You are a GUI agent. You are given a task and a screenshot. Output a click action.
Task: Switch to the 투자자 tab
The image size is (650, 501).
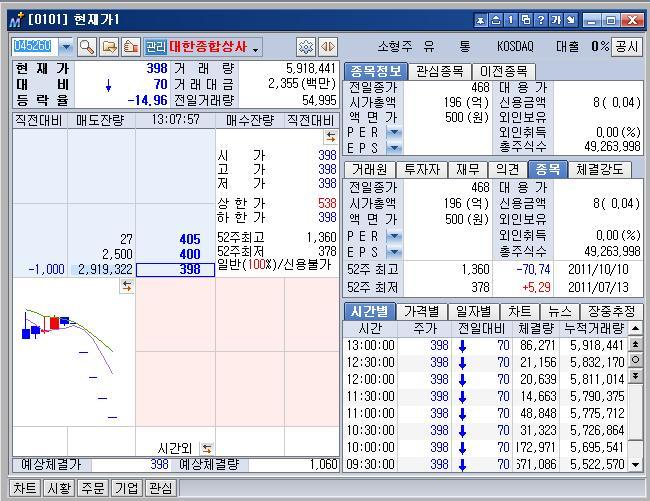pyautogui.click(x=422, y=169)
